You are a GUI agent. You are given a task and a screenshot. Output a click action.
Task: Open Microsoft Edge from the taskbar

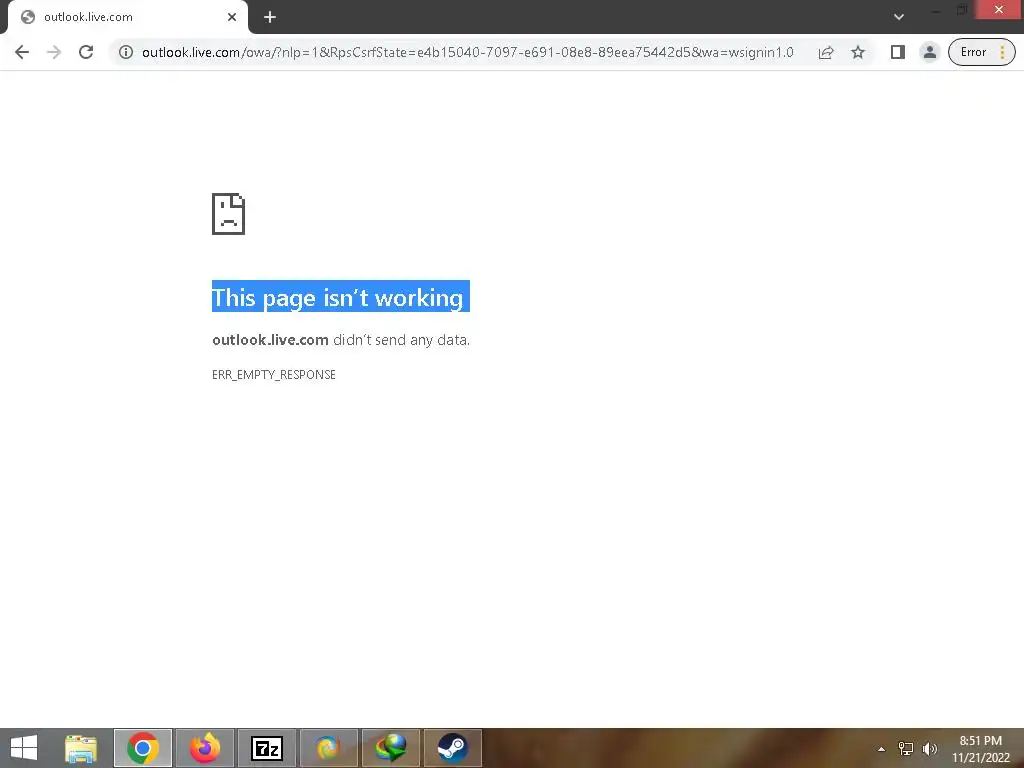click(328, 748)
